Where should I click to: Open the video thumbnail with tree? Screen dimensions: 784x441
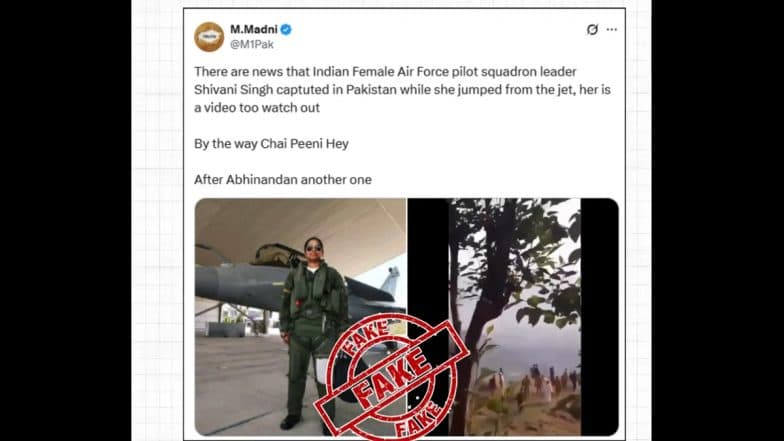click(514, 317)
